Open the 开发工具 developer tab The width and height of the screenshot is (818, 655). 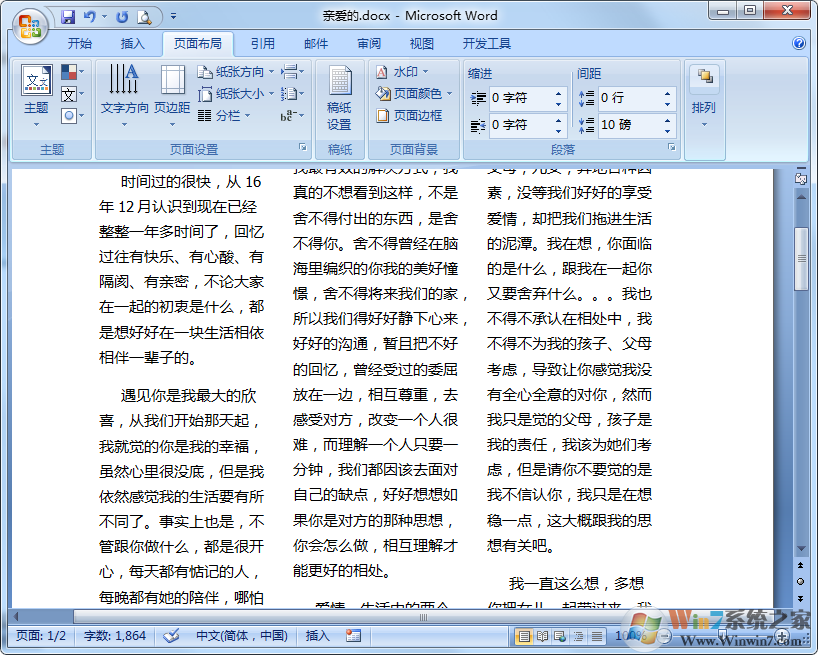[486, 44]
